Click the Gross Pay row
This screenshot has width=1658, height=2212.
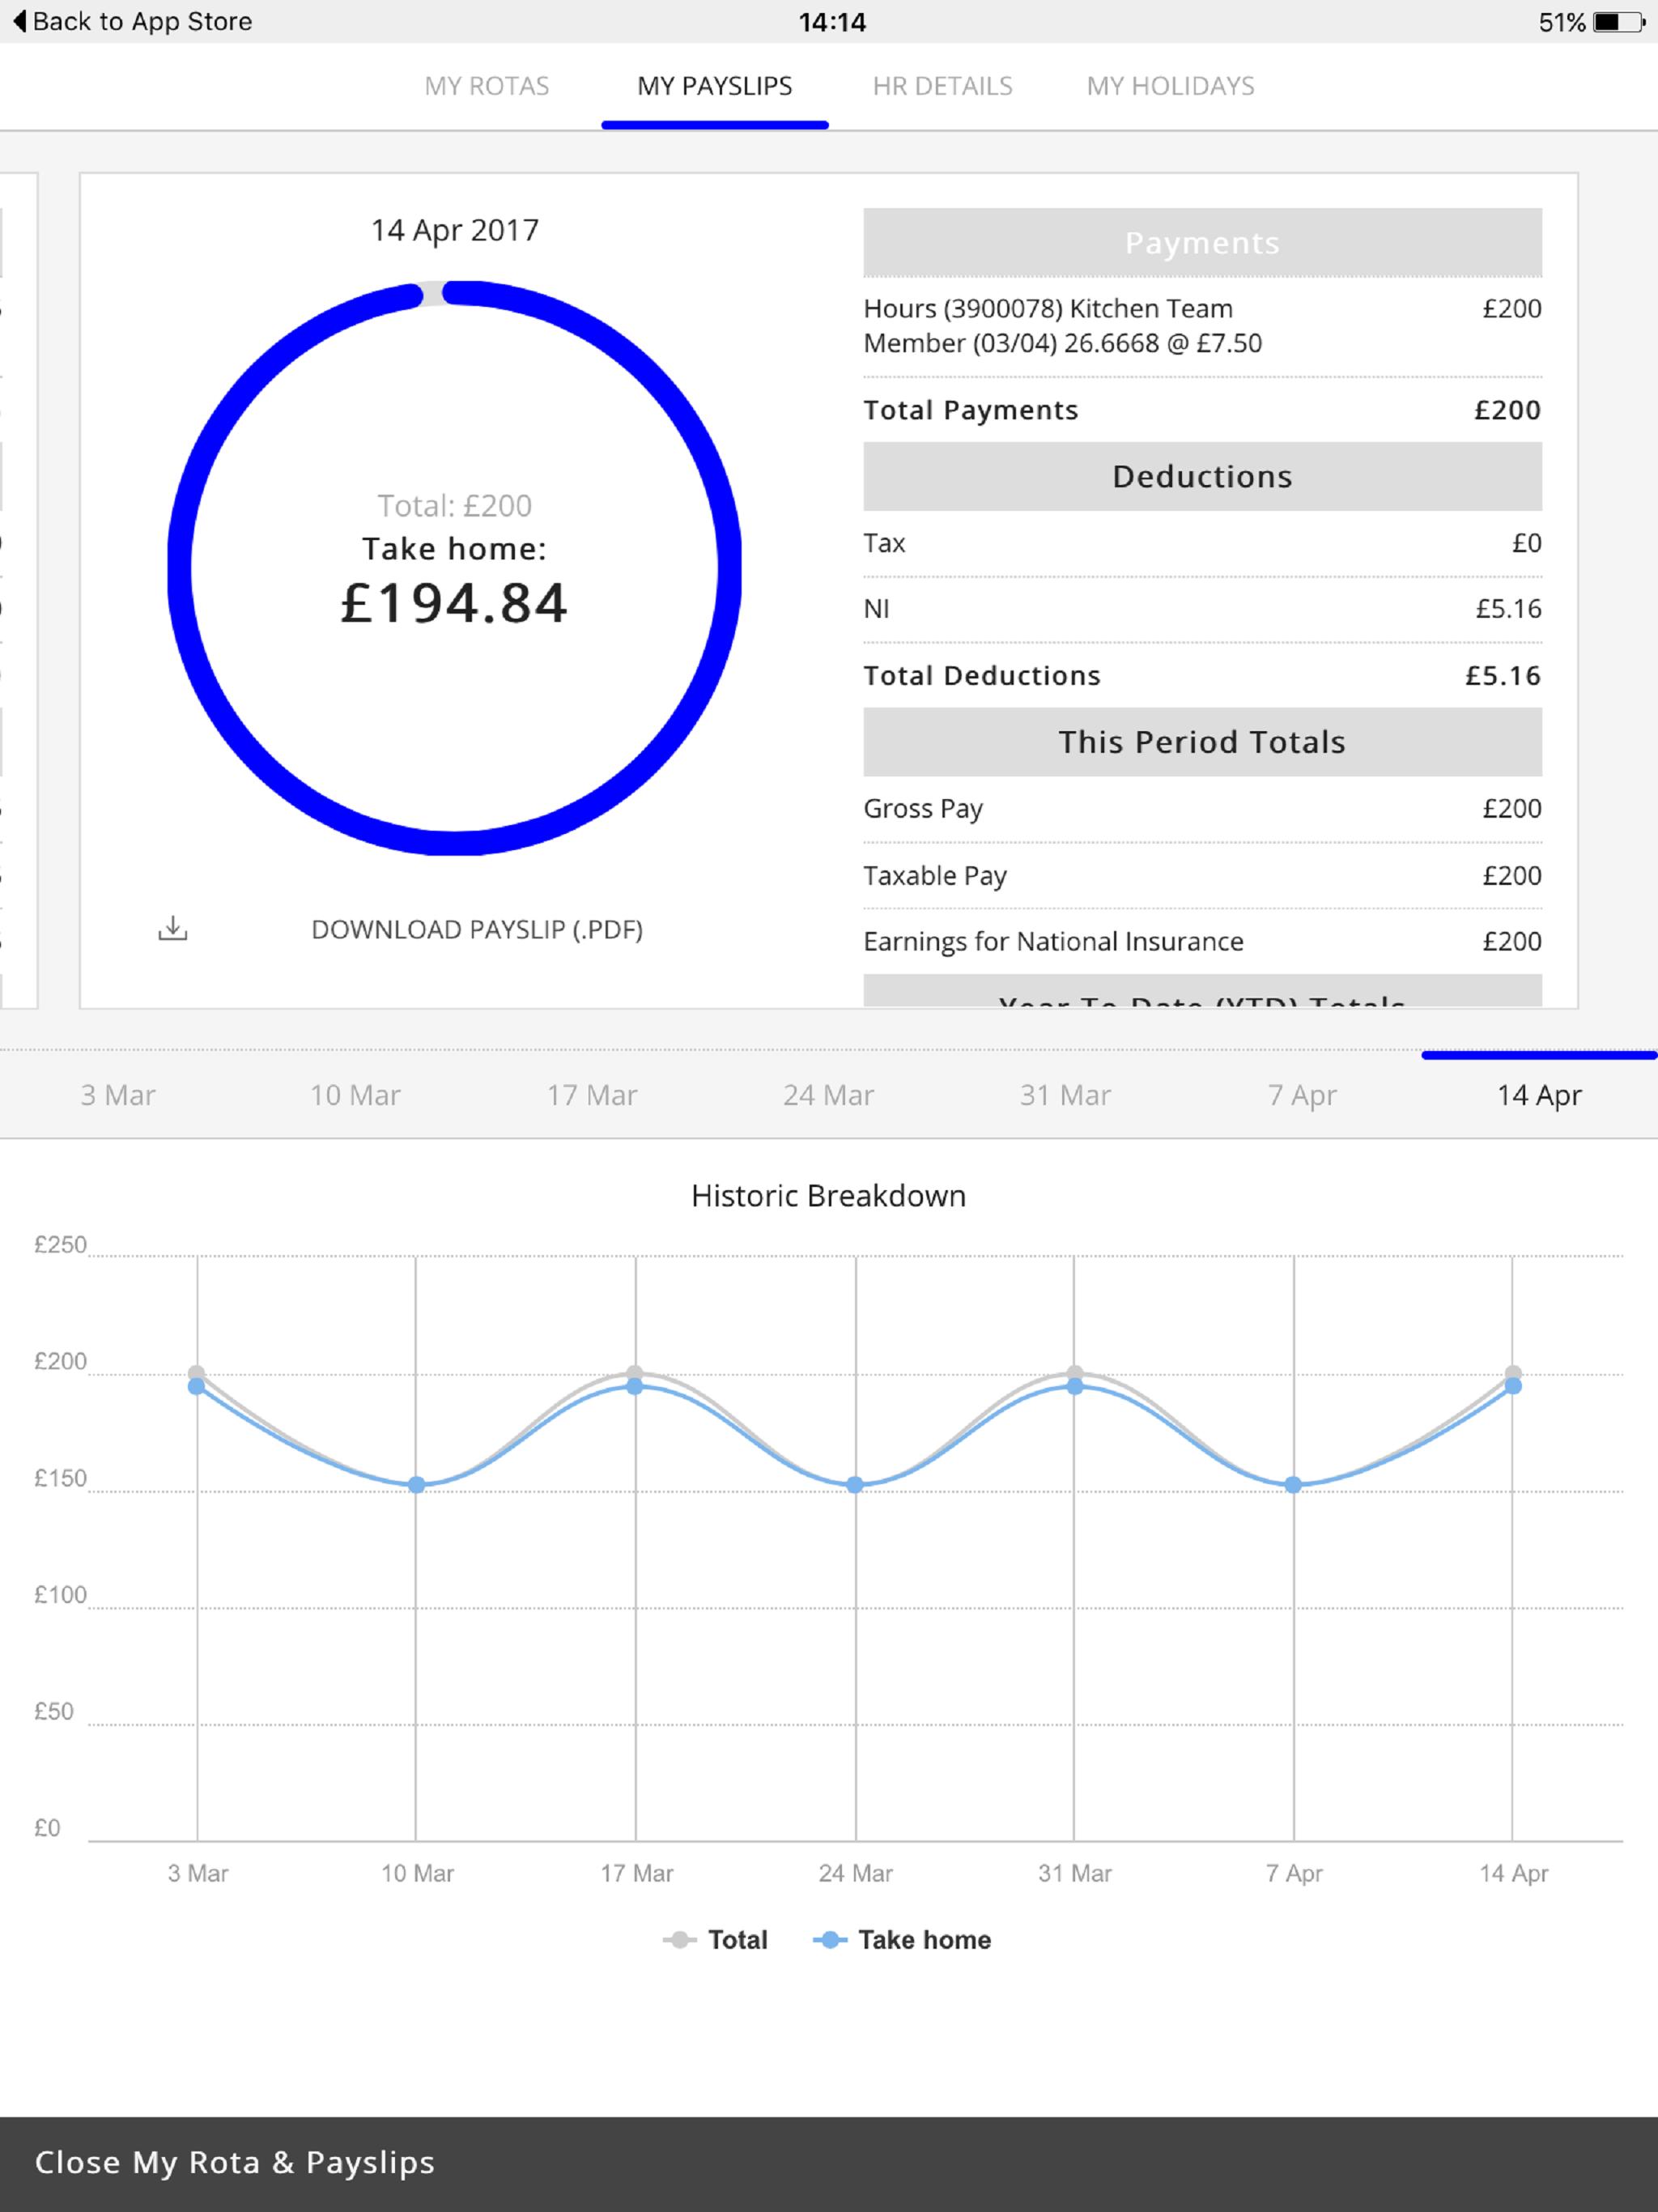click(x=1202, y=808)
